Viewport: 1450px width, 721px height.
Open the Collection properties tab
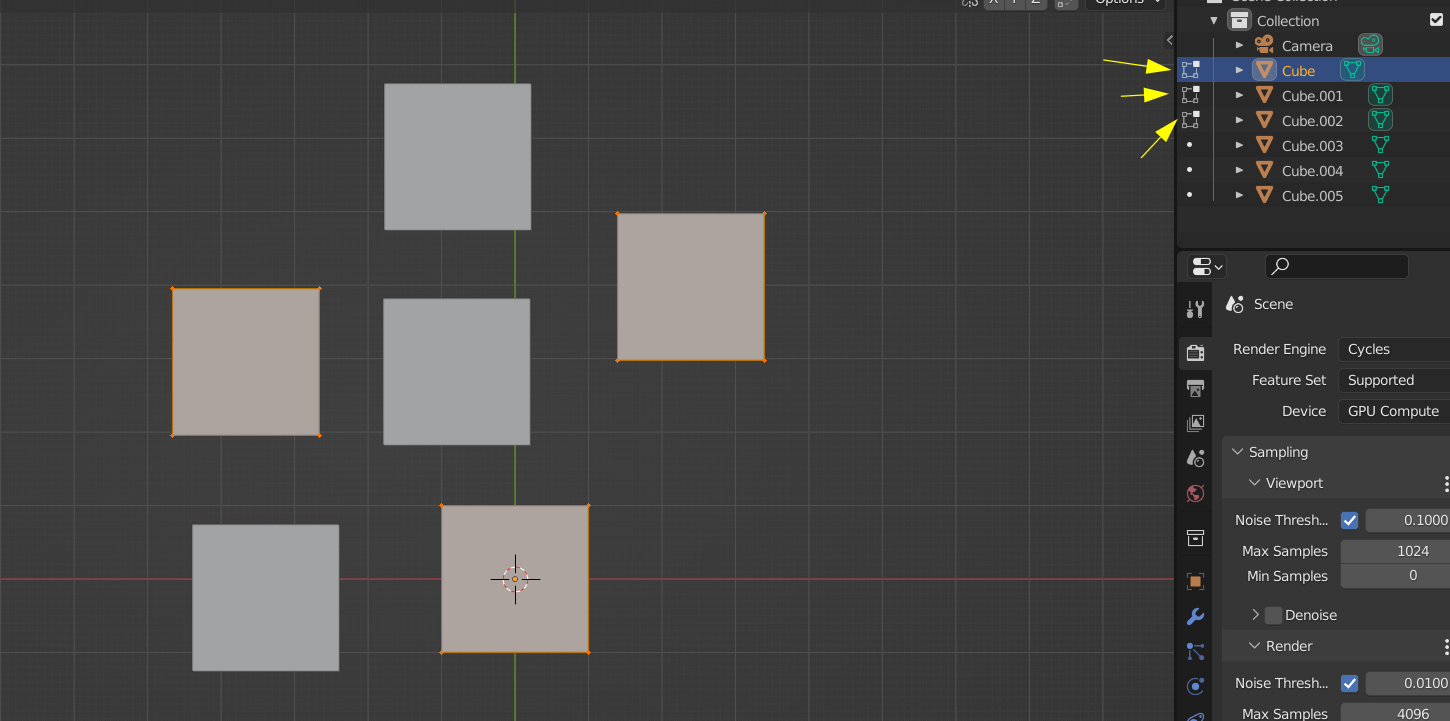click(x=1195, y=538)
